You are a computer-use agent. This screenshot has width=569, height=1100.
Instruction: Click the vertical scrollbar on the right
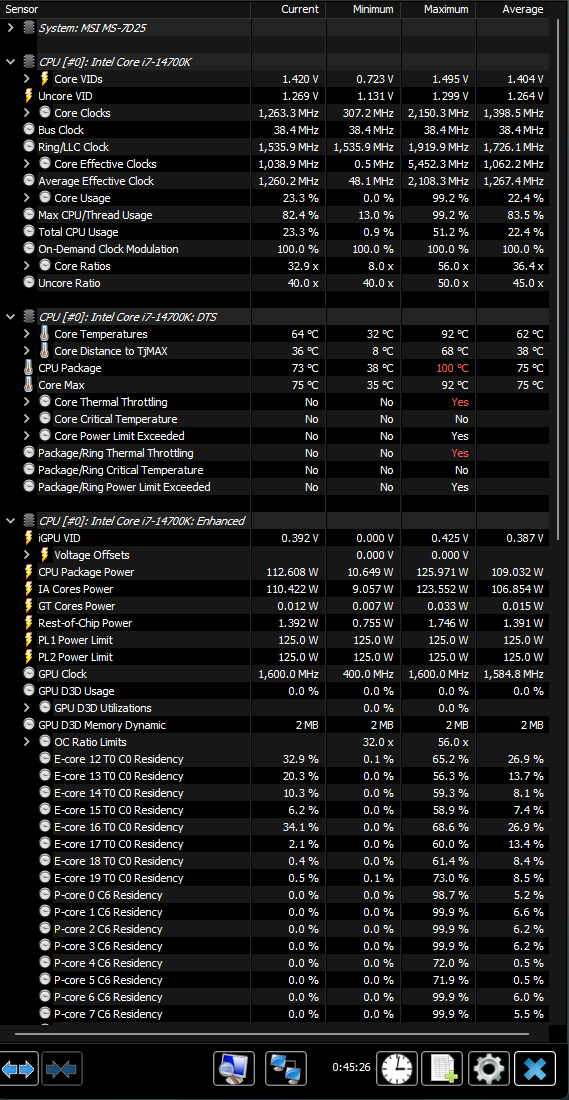[558, 281]
